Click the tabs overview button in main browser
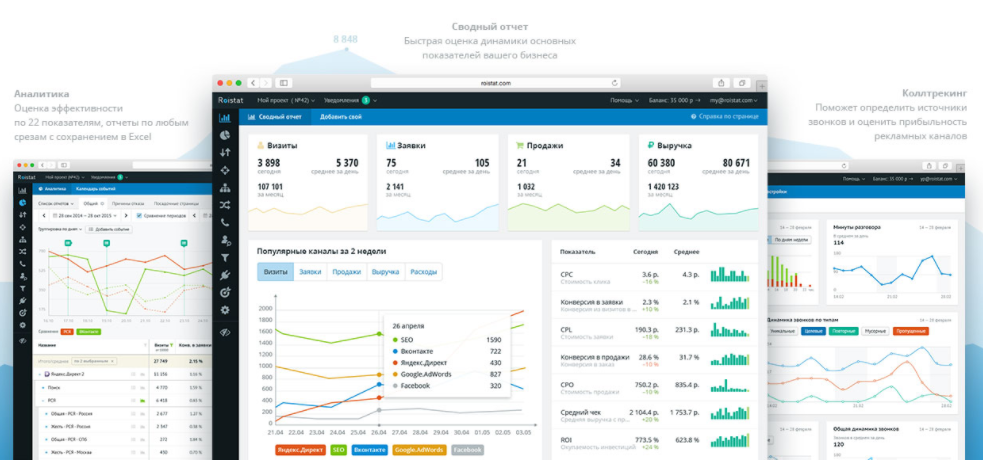The image size is (983, 460). (741, 83)
